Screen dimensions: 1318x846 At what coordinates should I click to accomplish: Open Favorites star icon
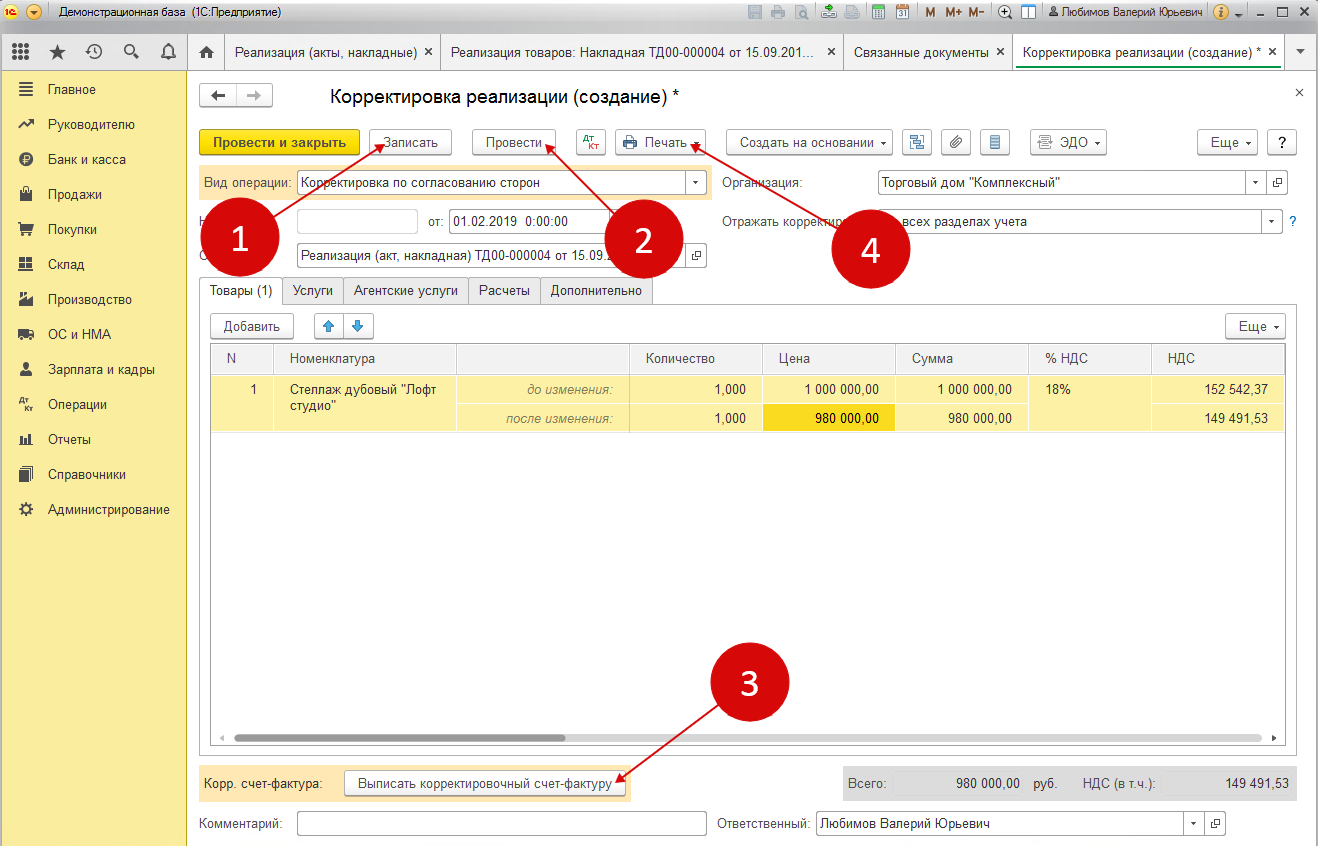(x=57, y=52)
